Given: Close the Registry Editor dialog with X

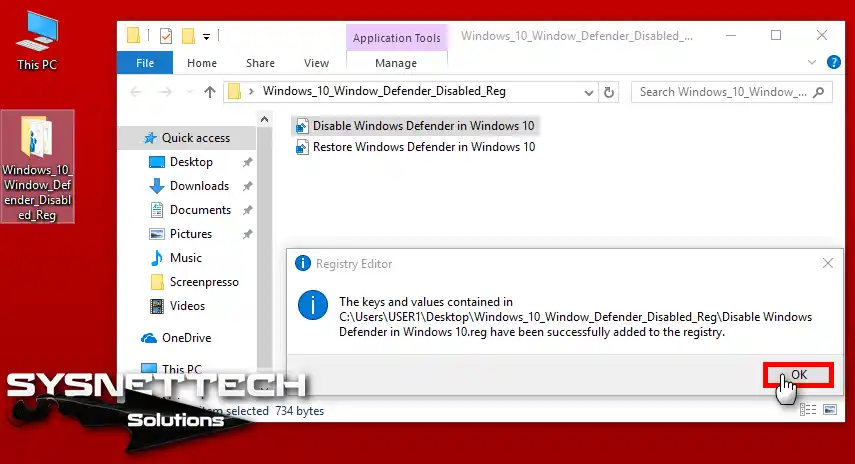Looking at the screenshot, I should tap(827, 264).
